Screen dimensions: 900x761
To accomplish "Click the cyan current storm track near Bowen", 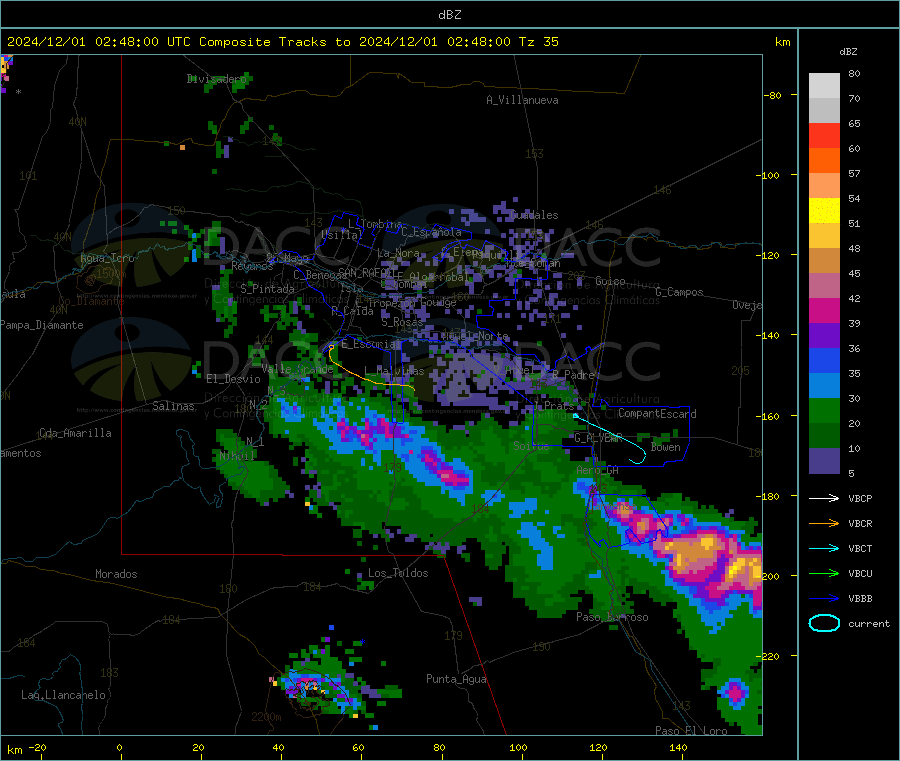I will click(613, 436).
